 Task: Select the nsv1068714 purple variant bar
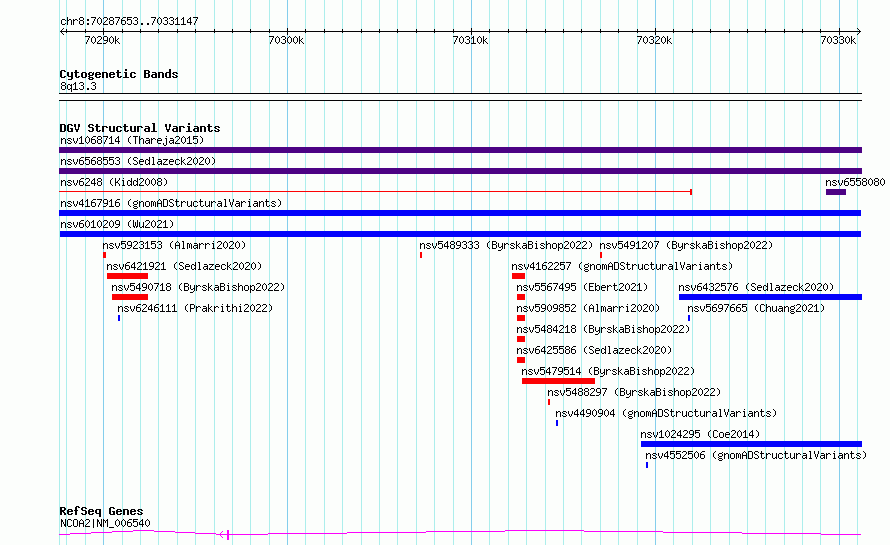460,150
